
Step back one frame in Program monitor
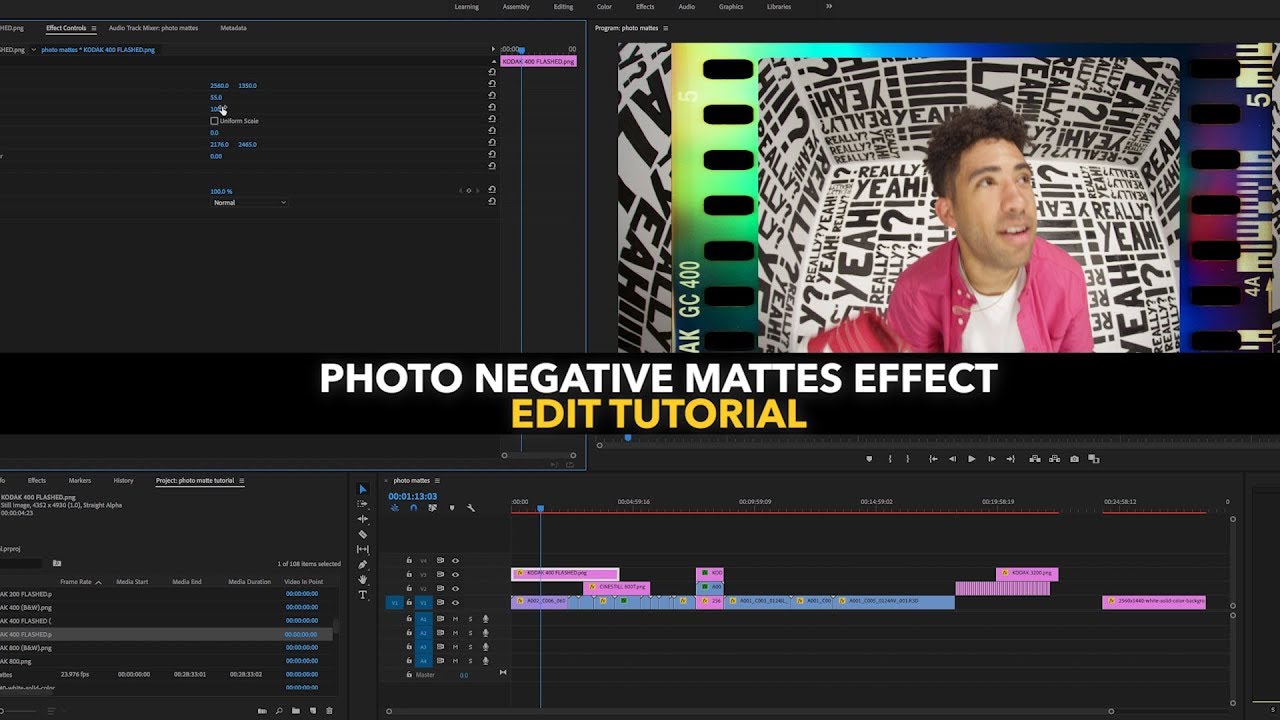click(952, 459)
